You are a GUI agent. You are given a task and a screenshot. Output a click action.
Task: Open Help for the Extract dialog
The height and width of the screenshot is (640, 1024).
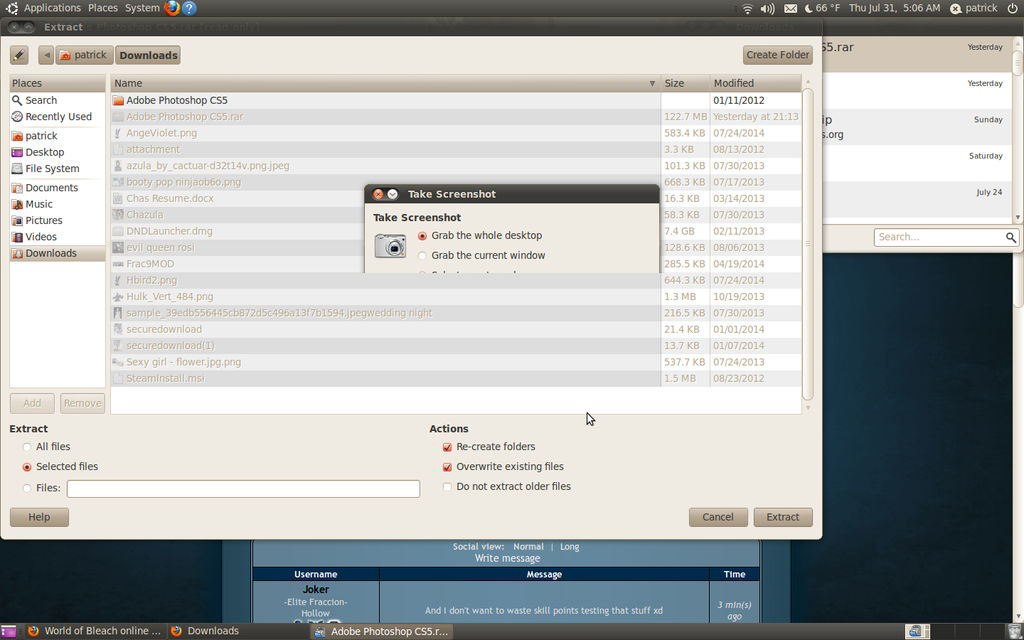point(39,517)
